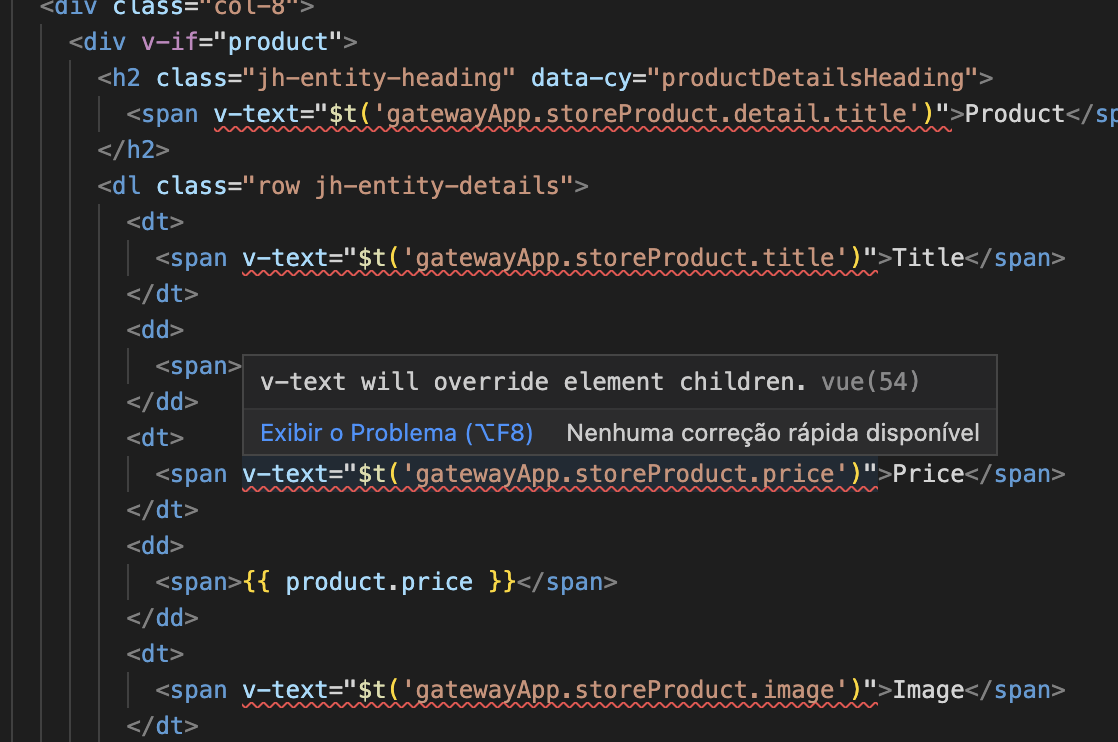
Task: Click v-text attribute with 'gatewayApp.storeProduct.image'
Action: tap(560, 690)
